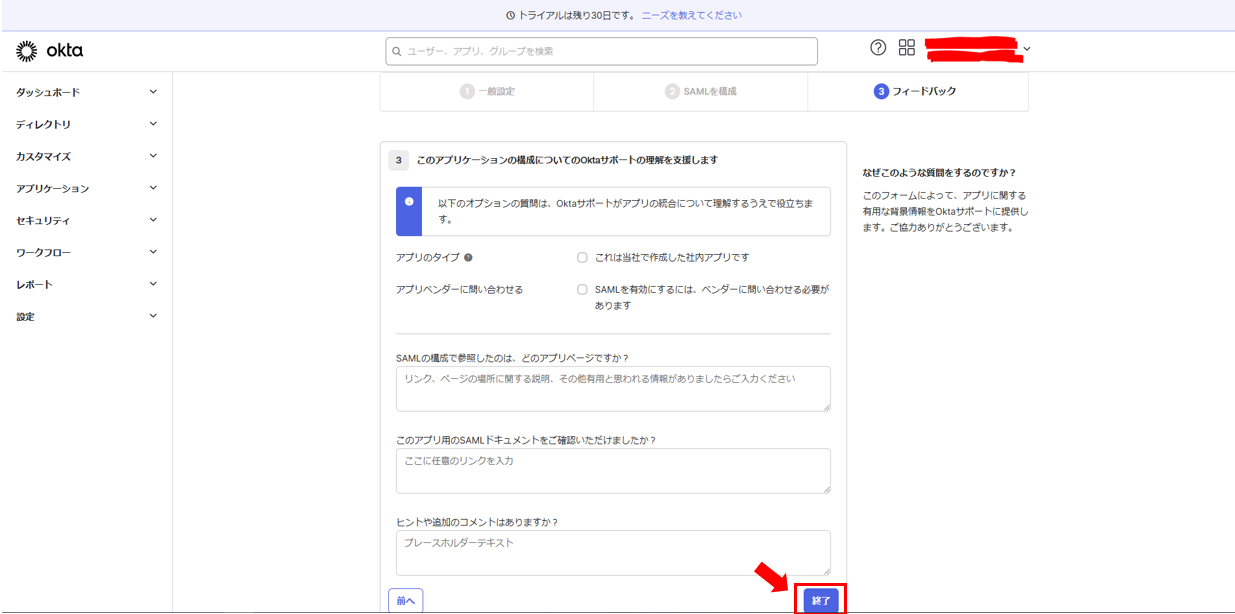
Task: Expand ダッシュボード menu
Action: (x=86, y=92)
